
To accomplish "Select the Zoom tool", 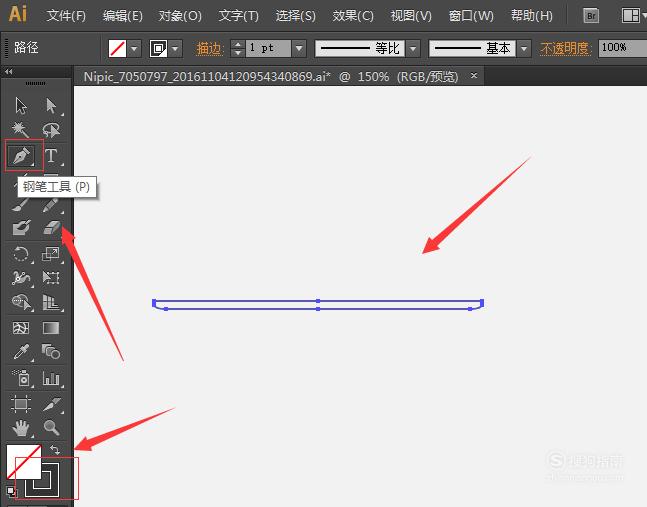I will 51,428.
